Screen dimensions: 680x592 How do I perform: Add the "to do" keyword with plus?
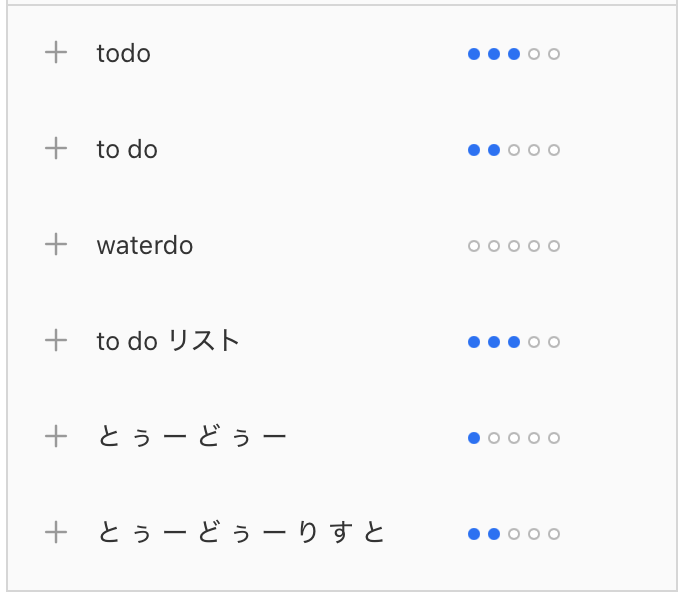click(x=56, y=149)
